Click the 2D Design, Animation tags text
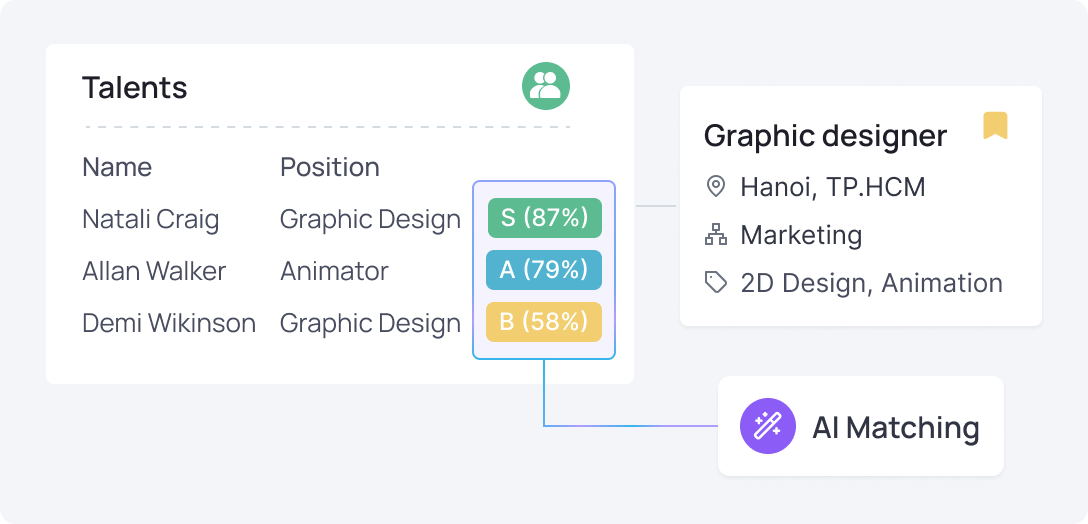The width and height of the screenshot is (1088, 524). [872, 283]
